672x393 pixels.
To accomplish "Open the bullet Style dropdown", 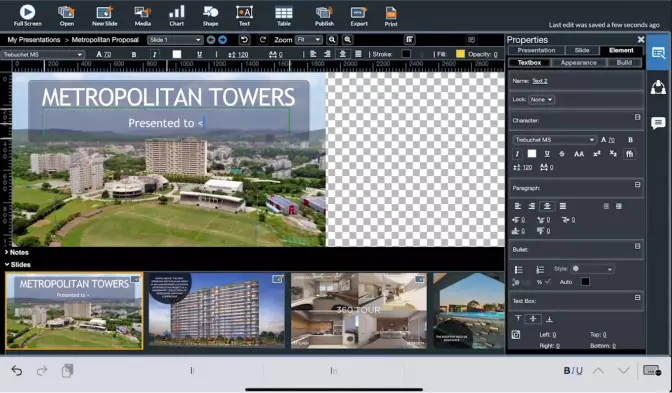I will coord(592,269).
